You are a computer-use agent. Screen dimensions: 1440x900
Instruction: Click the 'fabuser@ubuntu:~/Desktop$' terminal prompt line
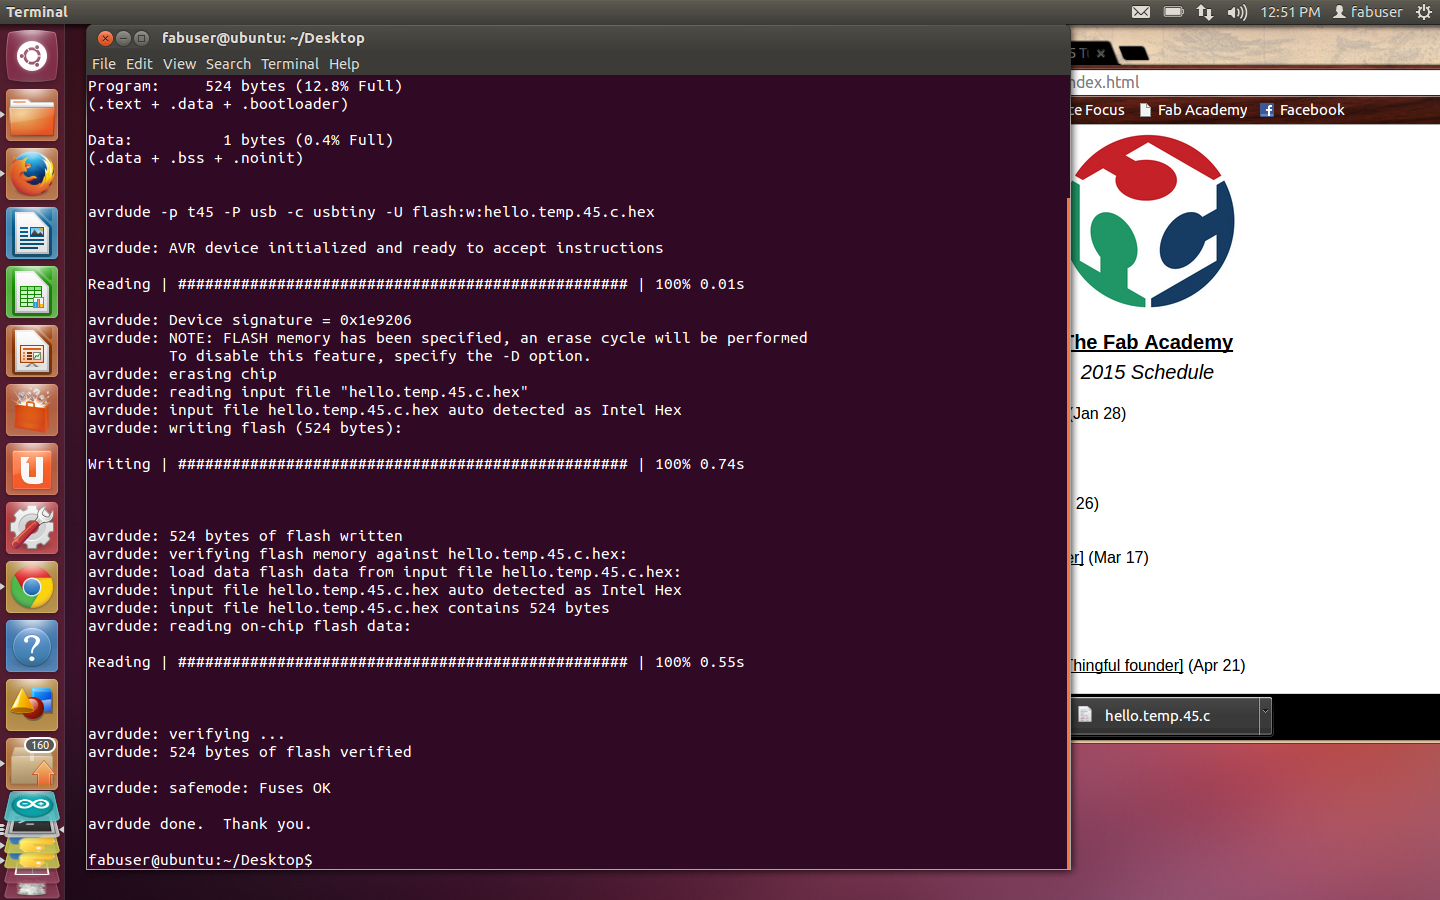200,860
